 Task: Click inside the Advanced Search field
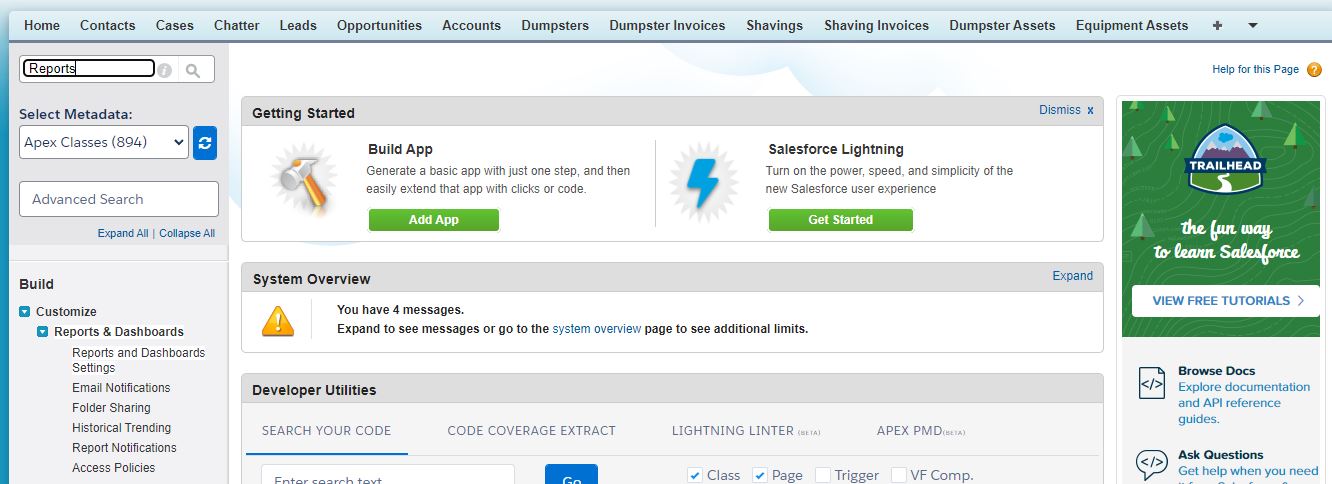(x=119, y=199)
